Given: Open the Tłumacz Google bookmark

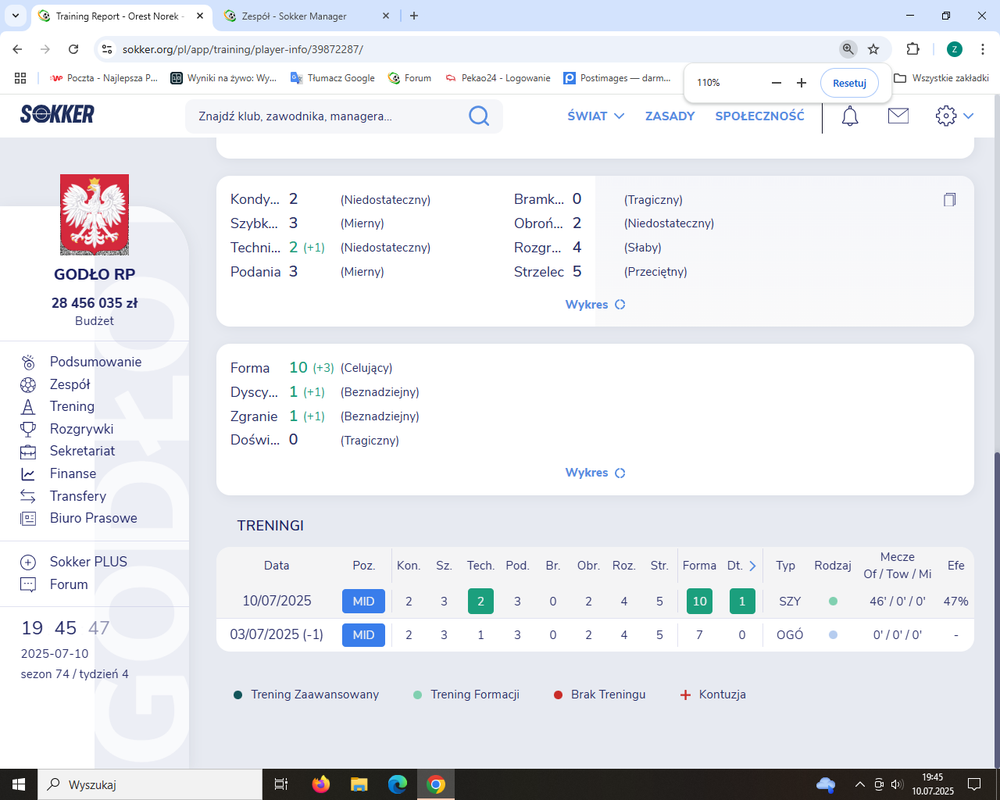Looking at the screenshot, I should tap(333, 78).
